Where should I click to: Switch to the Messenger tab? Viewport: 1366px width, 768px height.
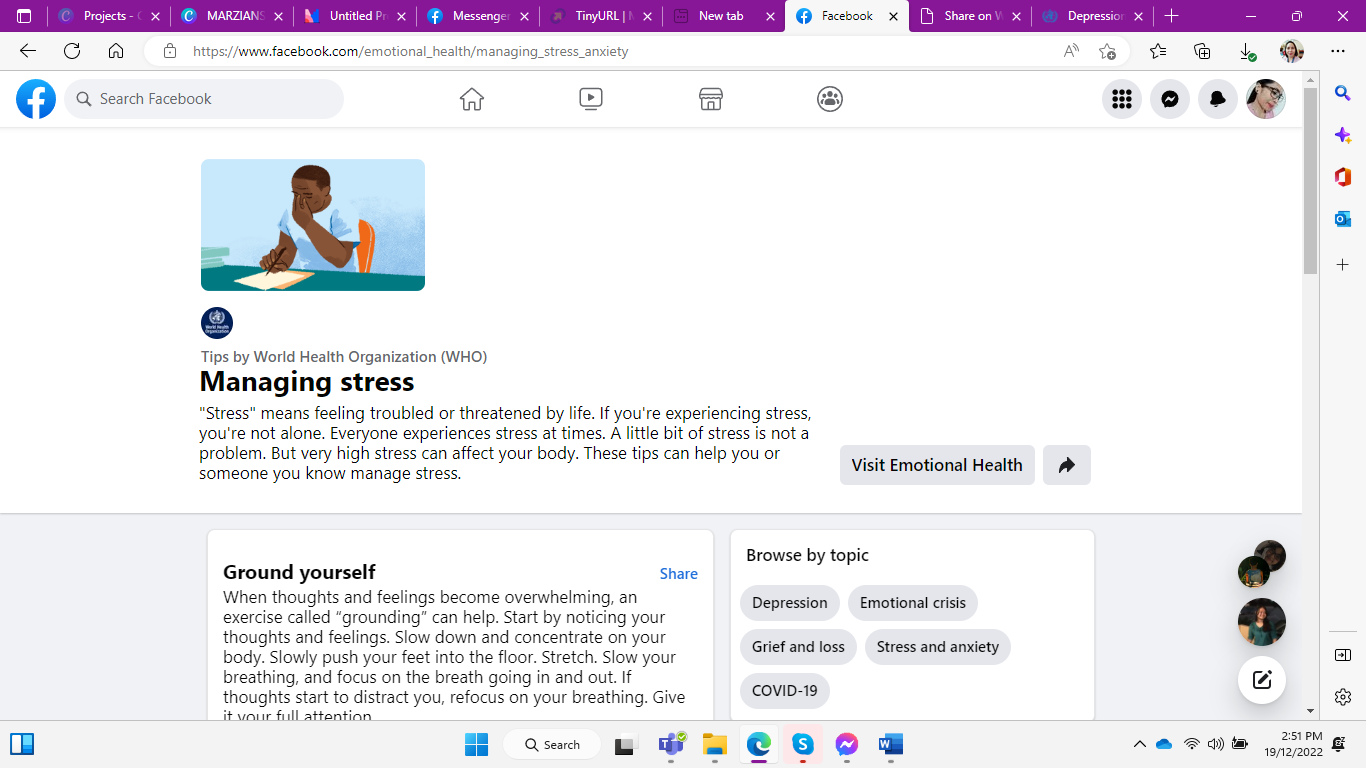click(x=478, y=16)
